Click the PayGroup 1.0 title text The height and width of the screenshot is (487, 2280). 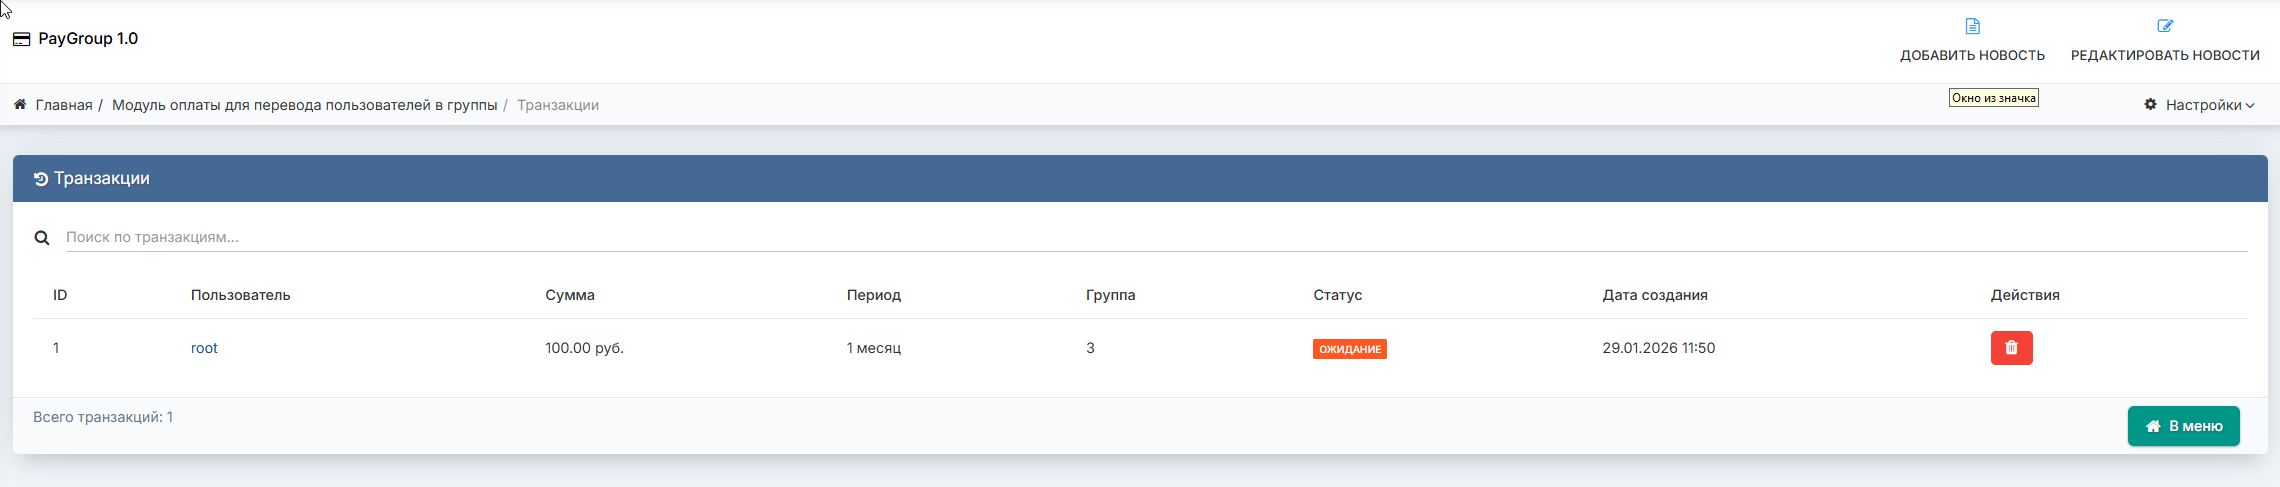(x=88, y=39)
